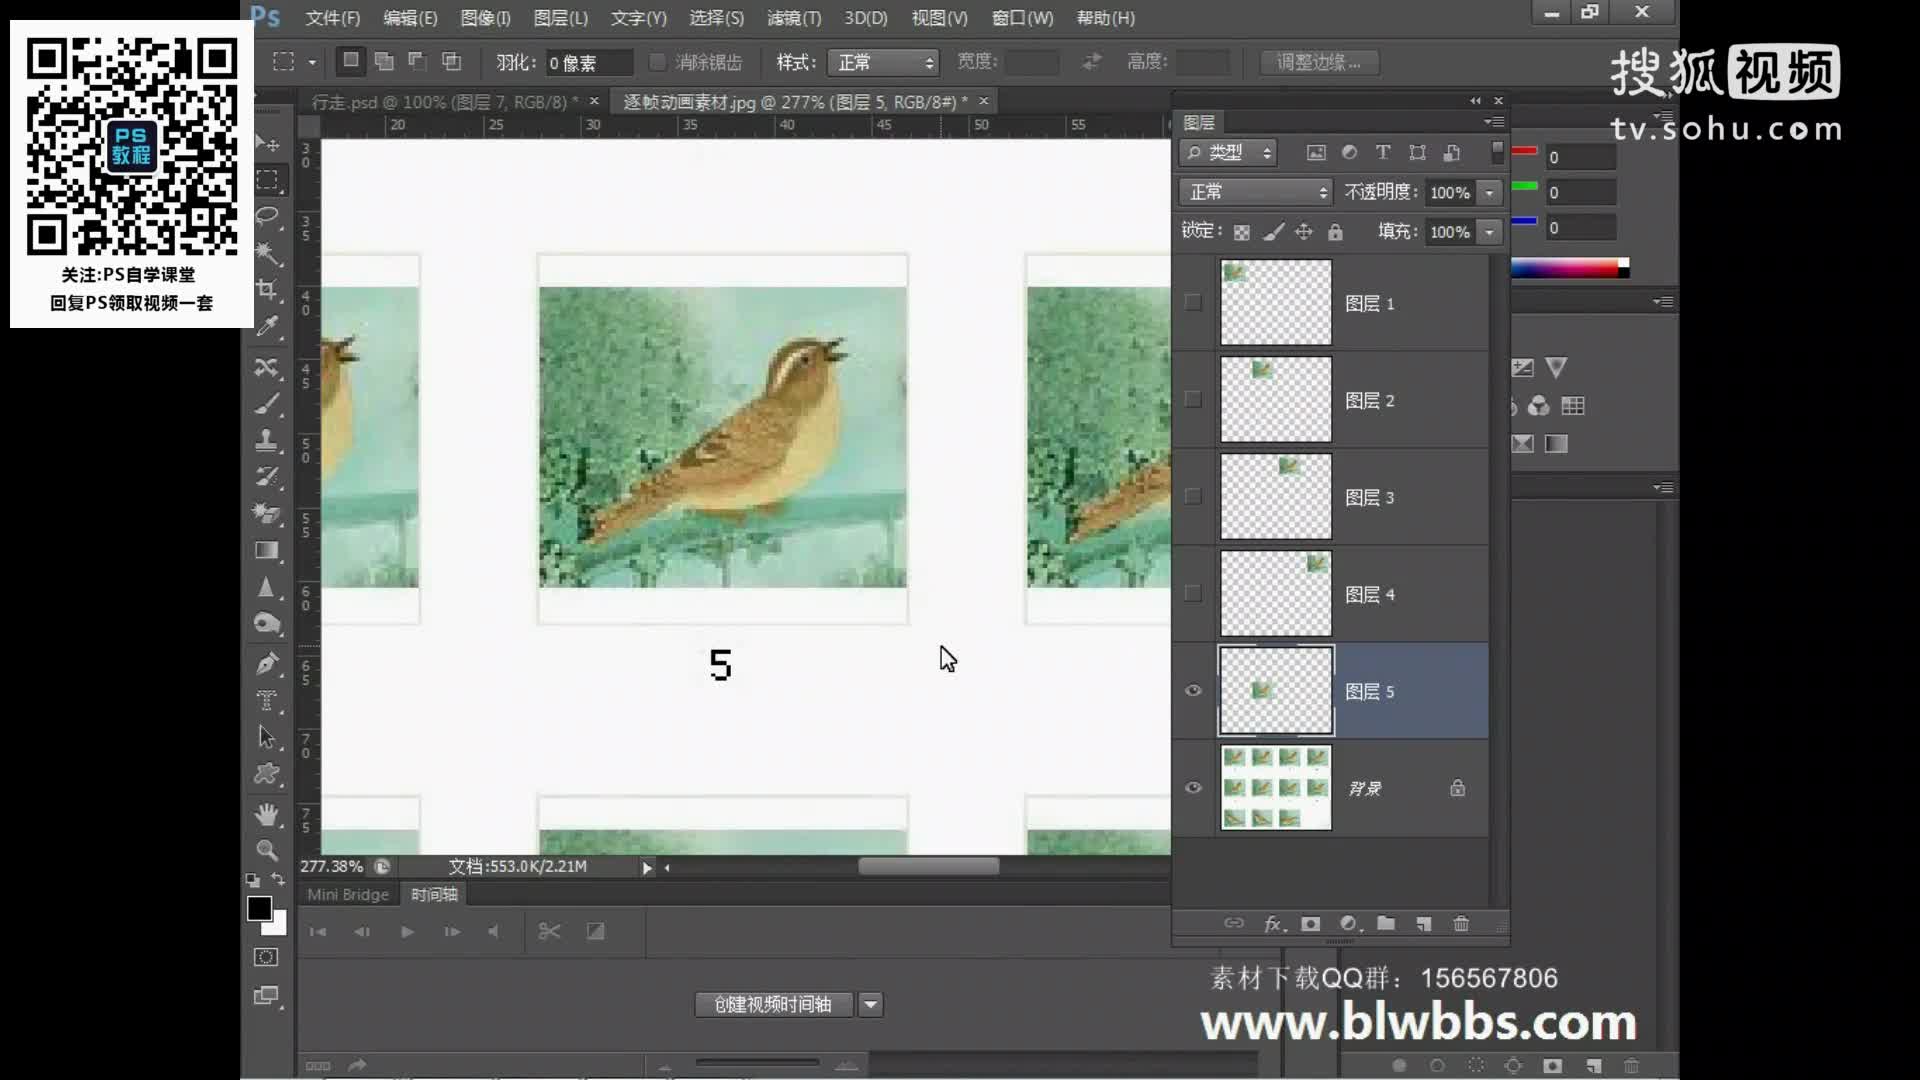This screenshot has width=1920, height=1080.
Task: Open the marquee tool preset picker arrow
Action: tap(312, 62)
